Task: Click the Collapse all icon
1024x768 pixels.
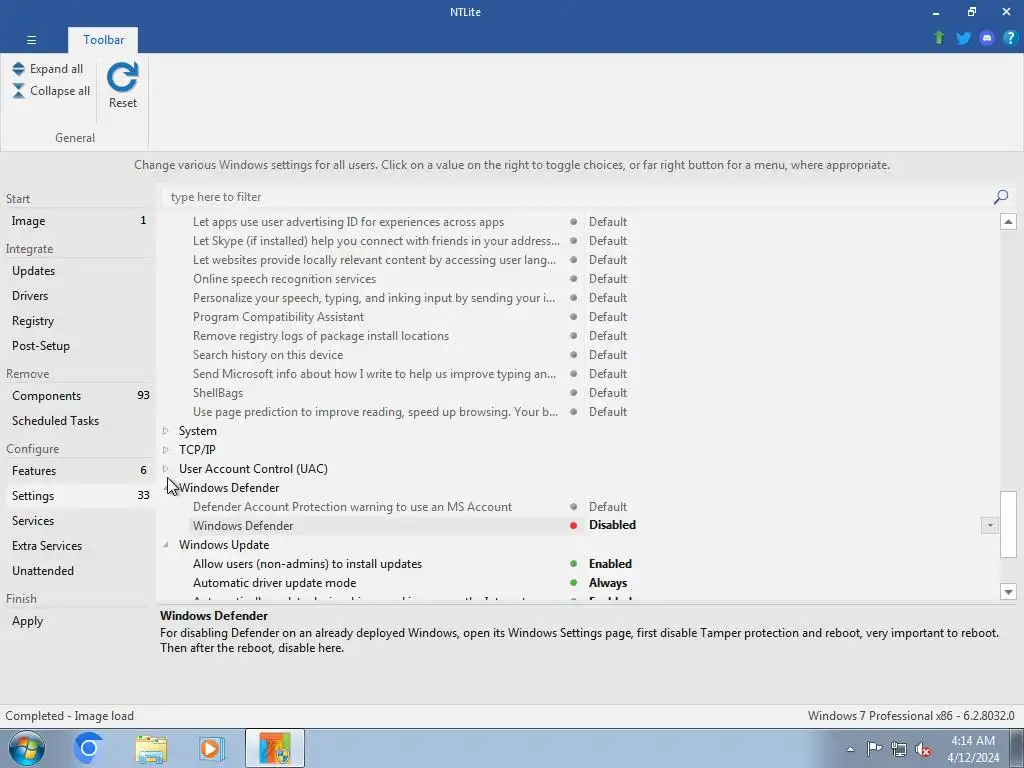Action: pyautogui.click(x=18, y=91)
